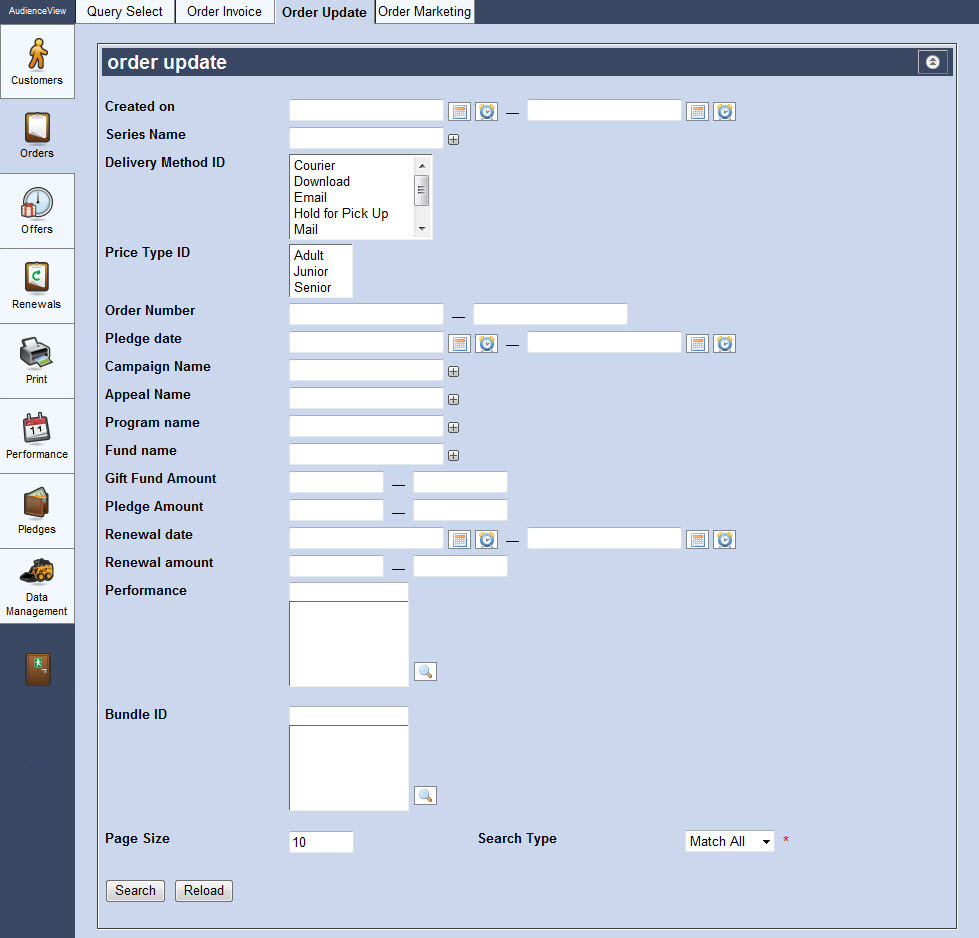This screenshot has height=938, width=979.
Task: Open the Renewals sidebar icon
Action: pos(37,285)
